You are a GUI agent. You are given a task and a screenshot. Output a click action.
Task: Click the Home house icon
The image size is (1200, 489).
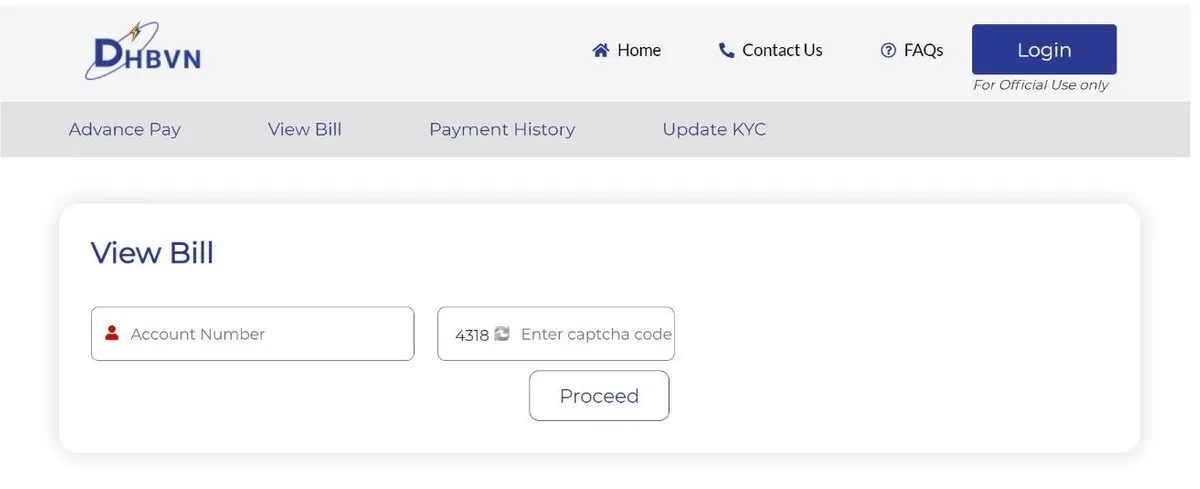[601, 50]
